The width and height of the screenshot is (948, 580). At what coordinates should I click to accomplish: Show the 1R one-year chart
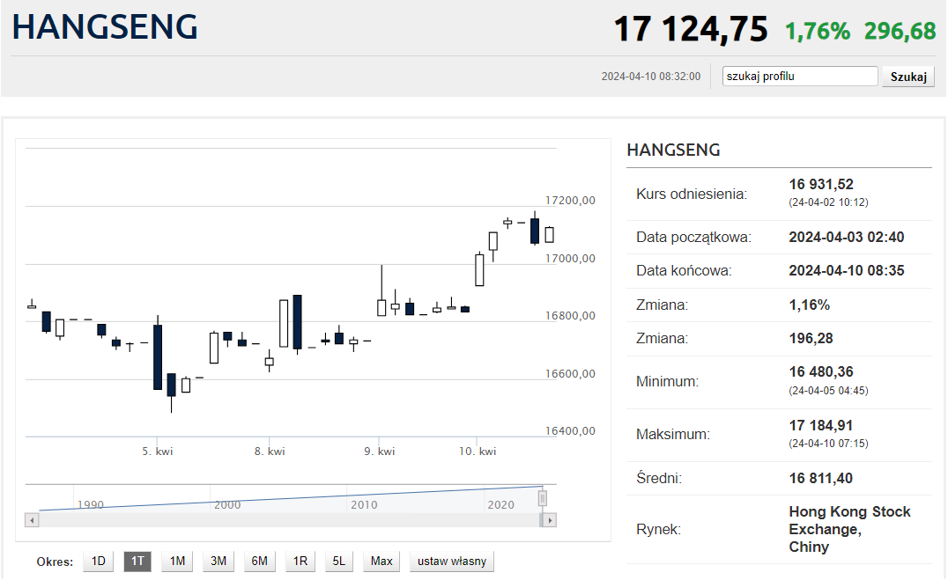point(300,561)
